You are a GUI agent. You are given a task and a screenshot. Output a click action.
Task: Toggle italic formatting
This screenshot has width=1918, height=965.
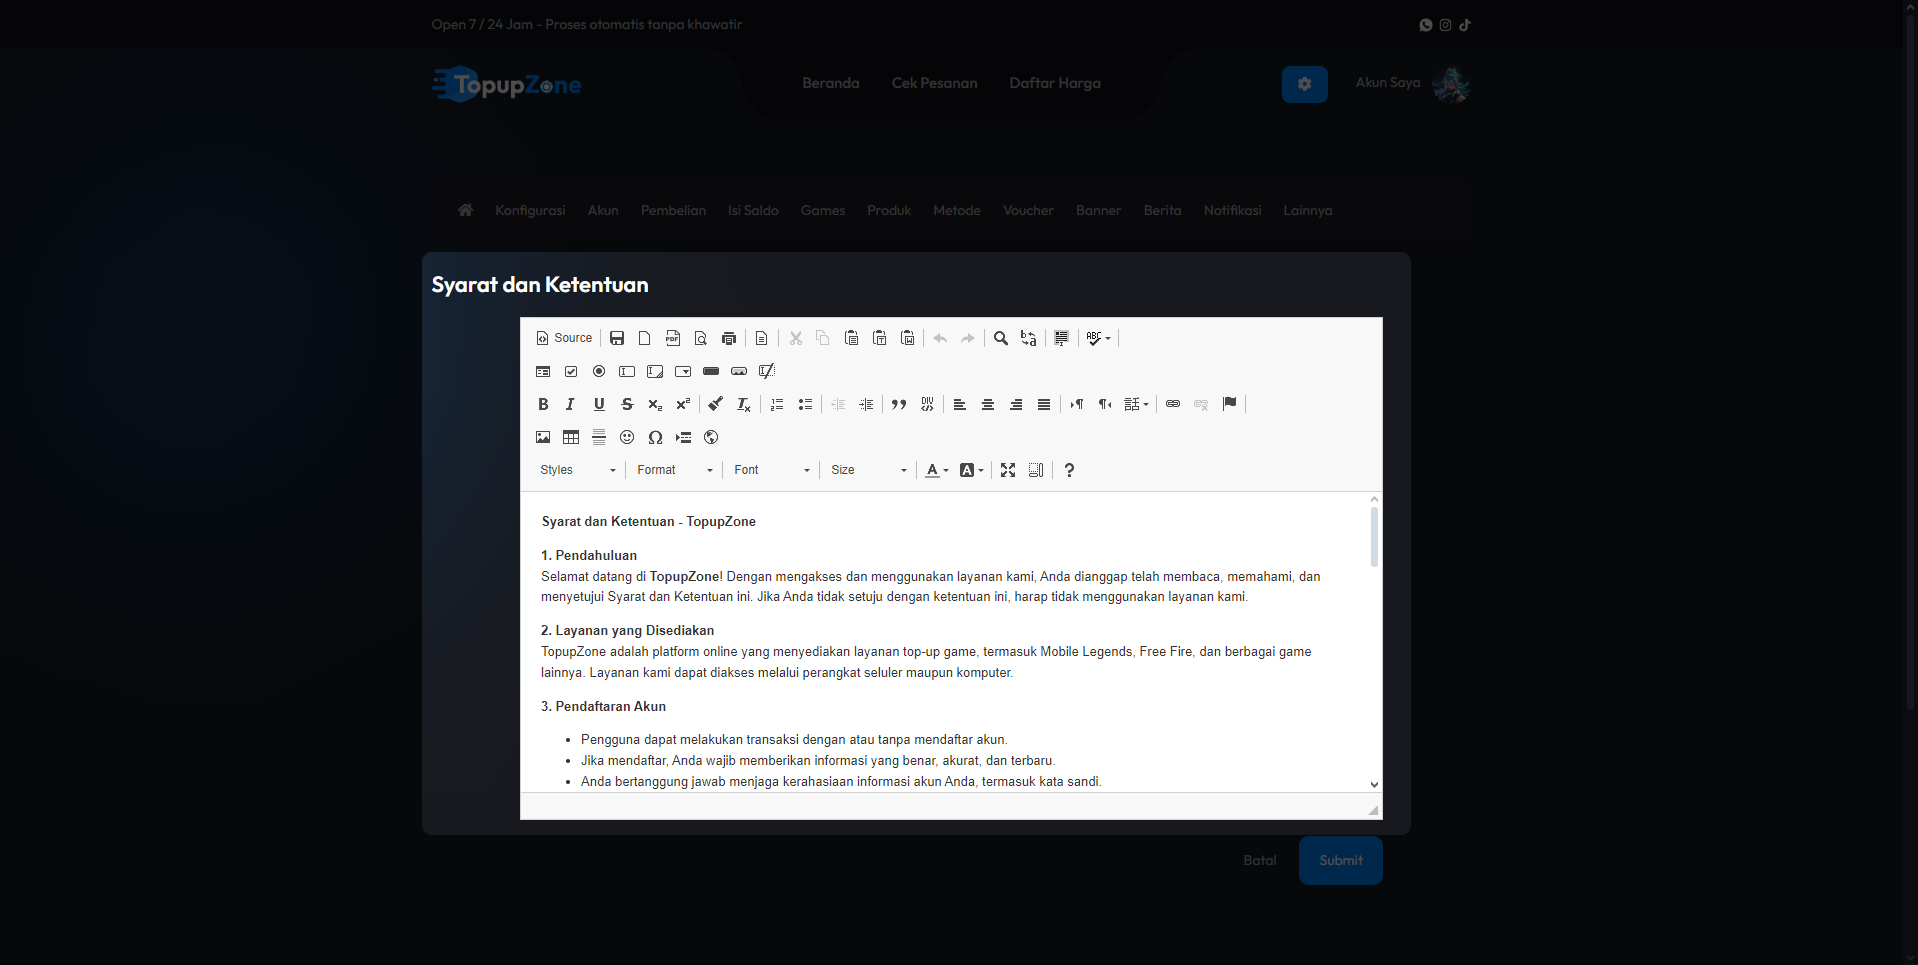point(571,404)
